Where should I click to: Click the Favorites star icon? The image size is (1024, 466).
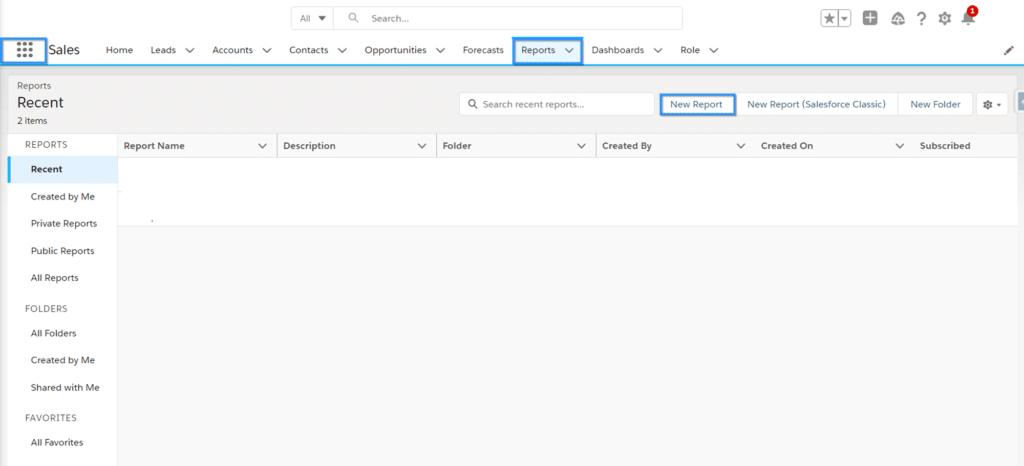[x=829, y=18]
